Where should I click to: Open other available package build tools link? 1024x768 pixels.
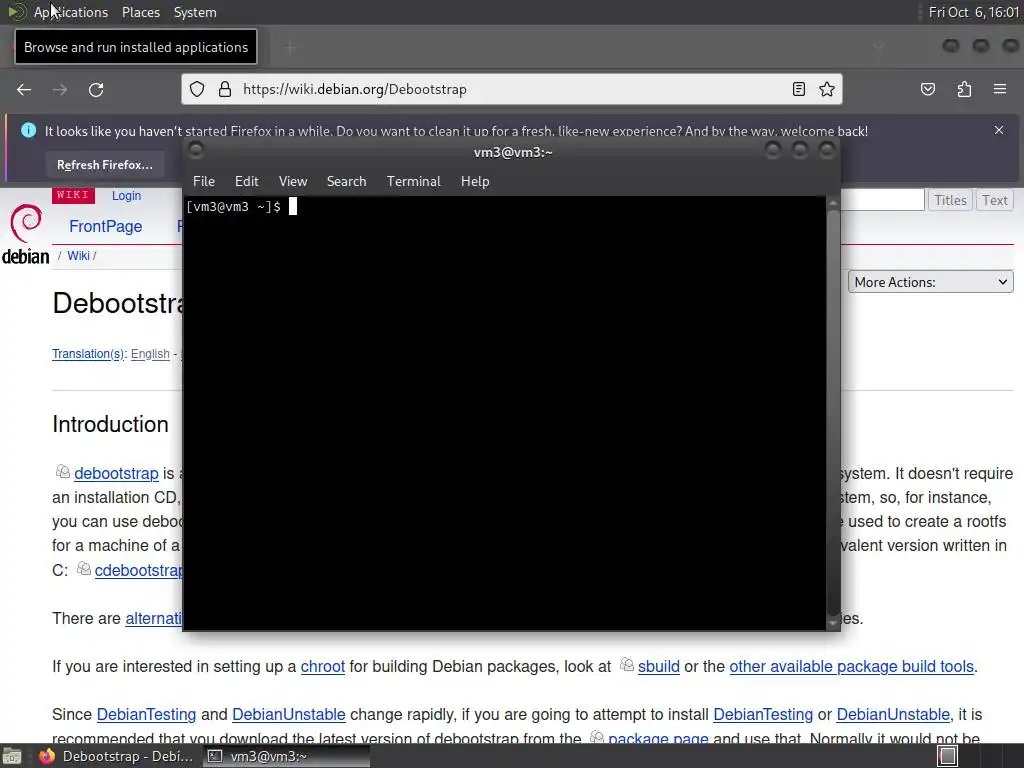852,666
